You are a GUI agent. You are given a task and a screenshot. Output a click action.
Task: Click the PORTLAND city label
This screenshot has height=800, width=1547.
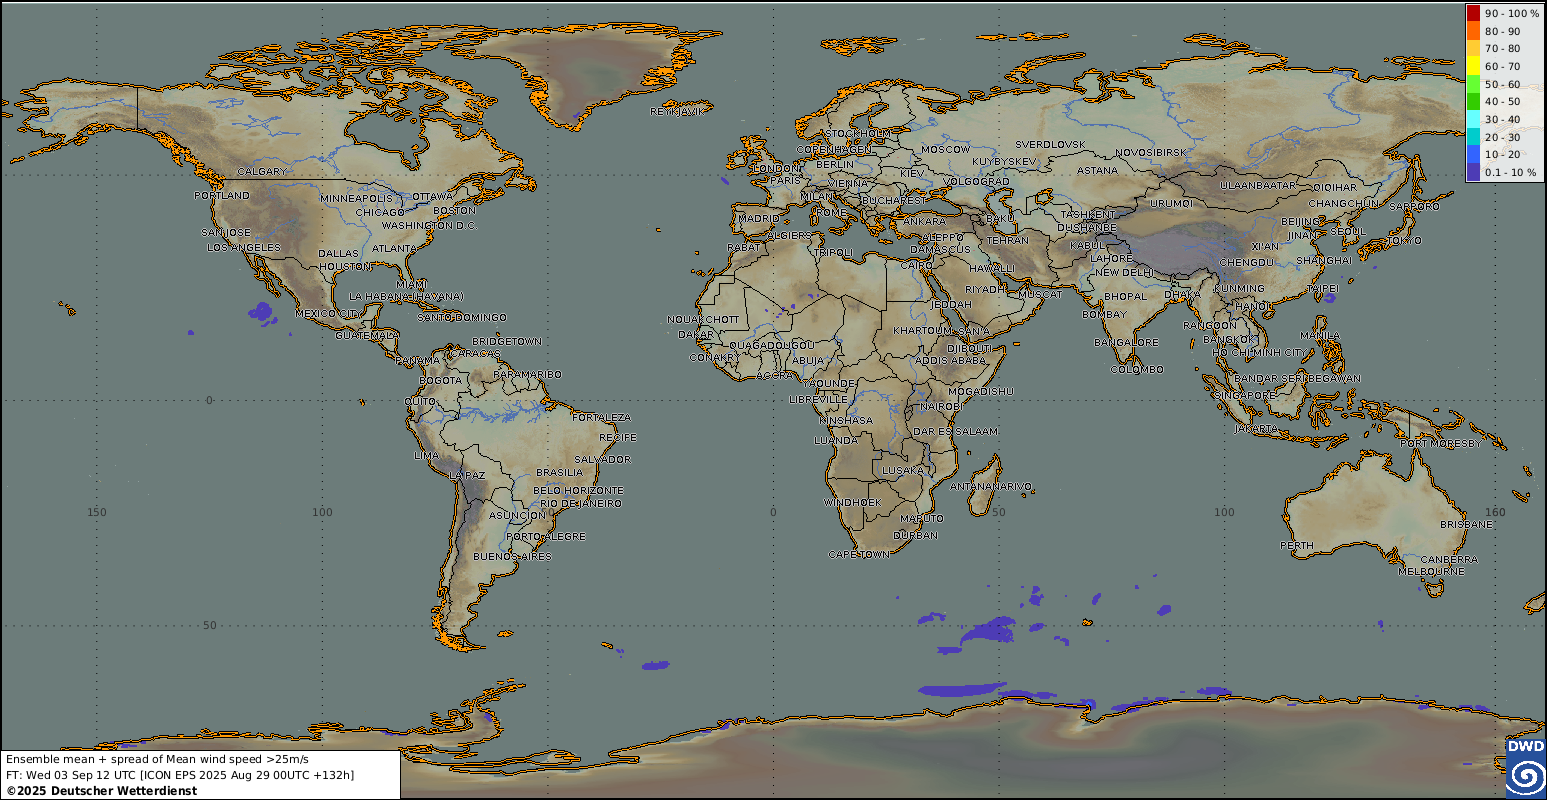click(x=222, y=195)
